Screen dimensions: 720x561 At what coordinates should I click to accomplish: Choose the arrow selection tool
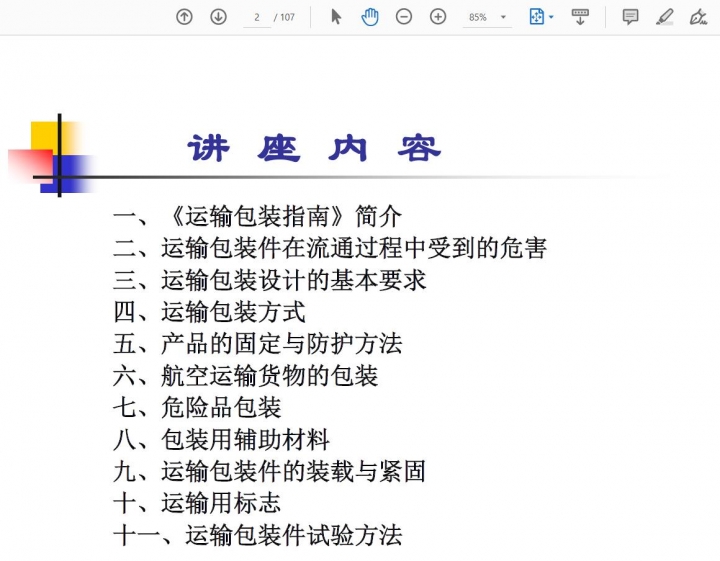336,17
